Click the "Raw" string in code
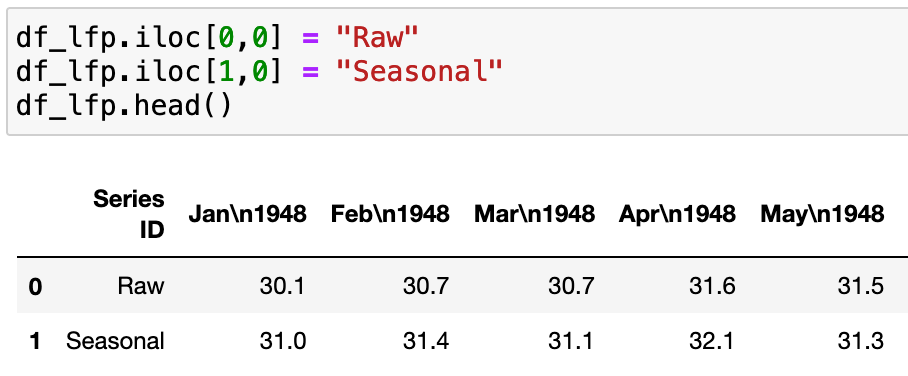Image resolution: width=908 pixels, height=376 pixels. pos(377,39)
